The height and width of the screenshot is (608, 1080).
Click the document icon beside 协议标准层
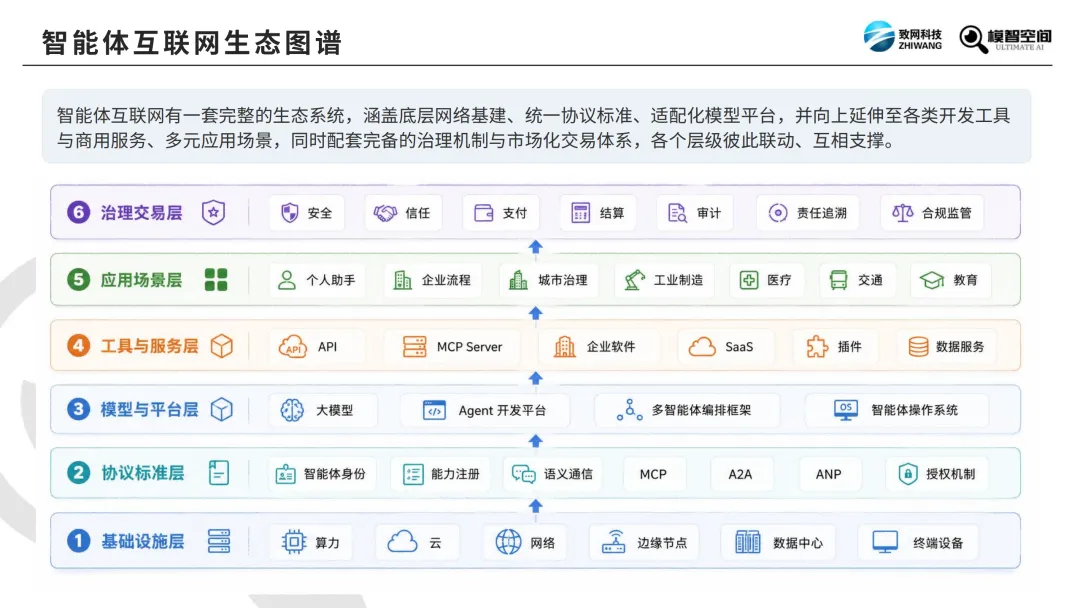click(218, 472)
